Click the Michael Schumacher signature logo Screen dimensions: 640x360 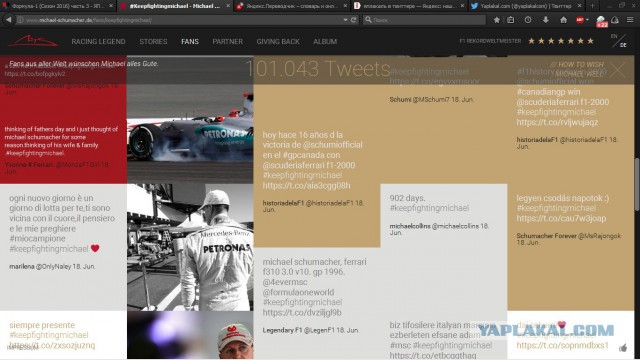[33, 41]
